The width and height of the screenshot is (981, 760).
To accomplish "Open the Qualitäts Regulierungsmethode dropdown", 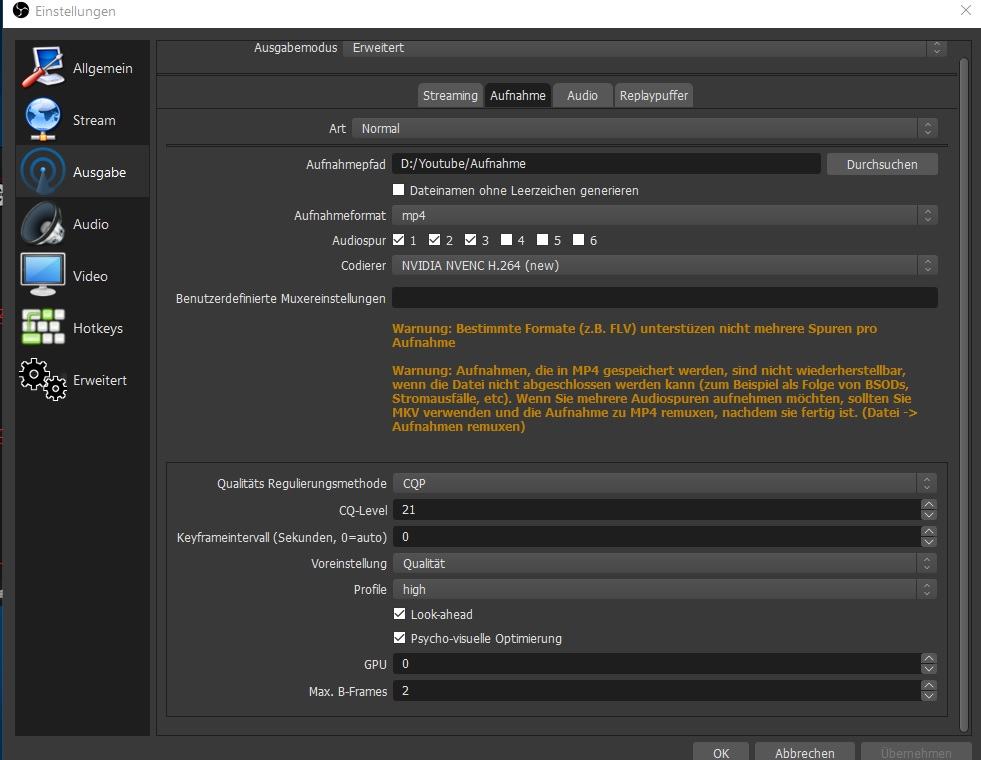I will [x=664, y=483].
